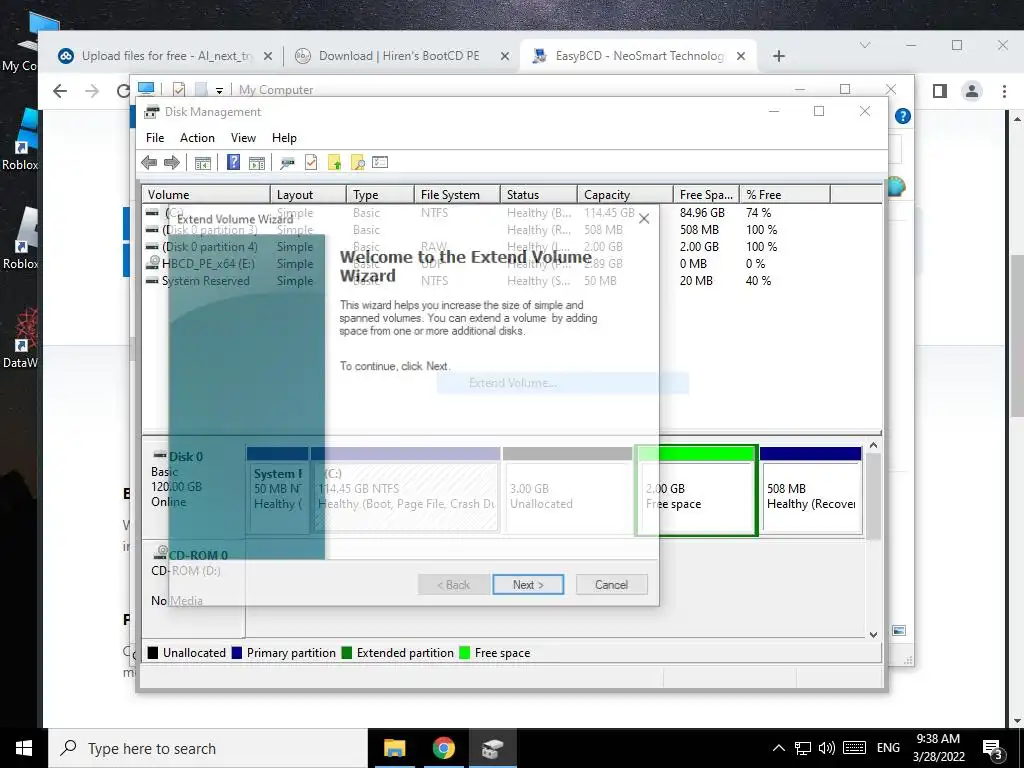The height and width of the screenshot is (768, 1024).
Task: Sort by the Volume column header
Action: [x=206, y=195]
